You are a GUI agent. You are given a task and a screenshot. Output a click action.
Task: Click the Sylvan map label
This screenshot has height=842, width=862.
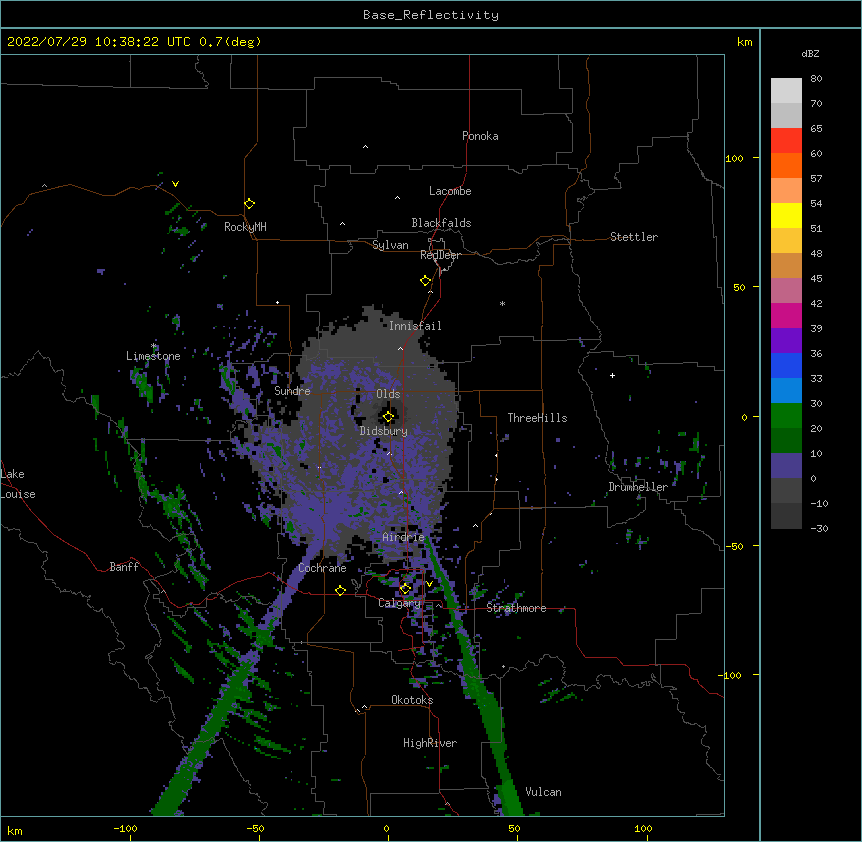390,245
